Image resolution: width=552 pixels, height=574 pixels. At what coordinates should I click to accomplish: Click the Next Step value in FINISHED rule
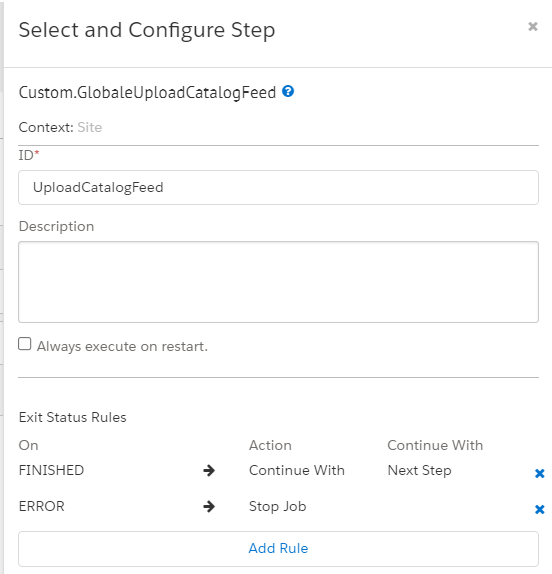[x=419, y=471]
